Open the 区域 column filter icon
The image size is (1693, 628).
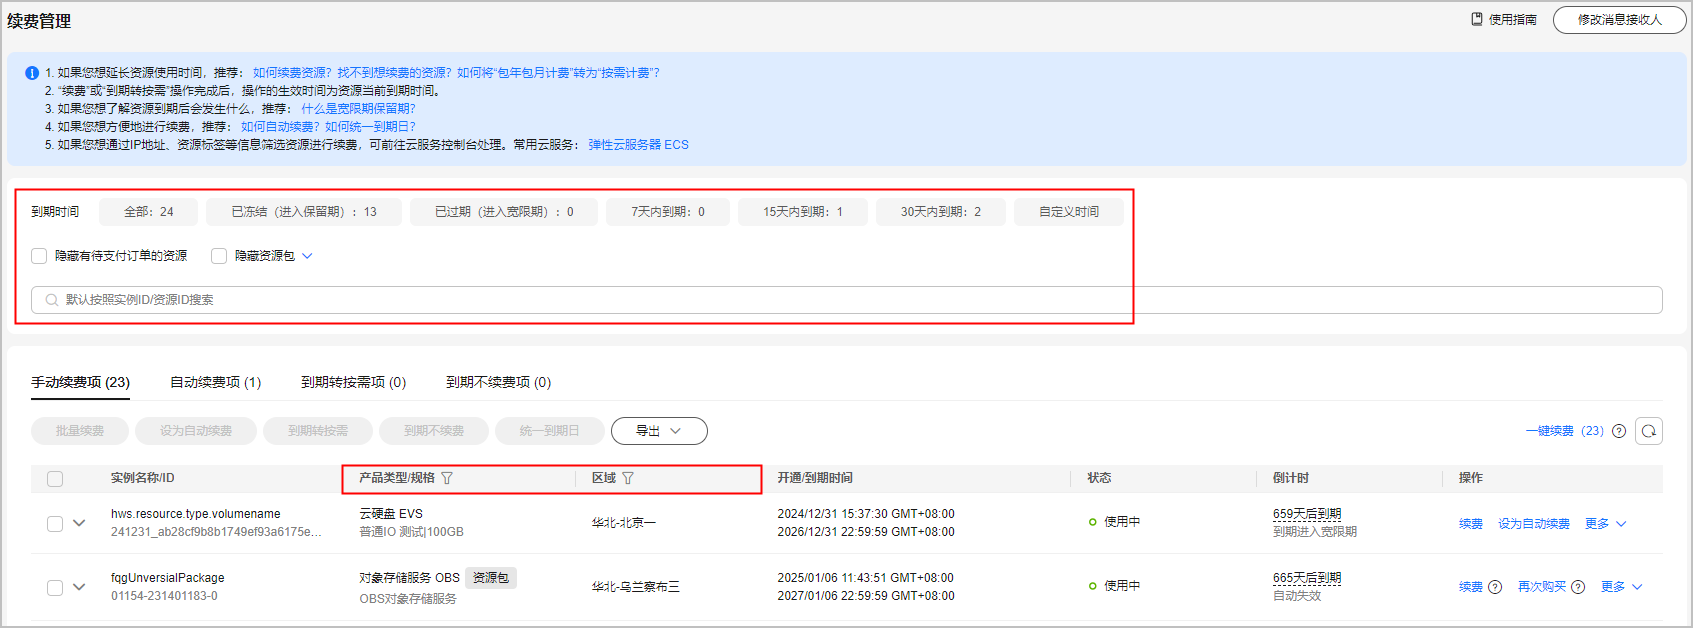coord(628,478)
